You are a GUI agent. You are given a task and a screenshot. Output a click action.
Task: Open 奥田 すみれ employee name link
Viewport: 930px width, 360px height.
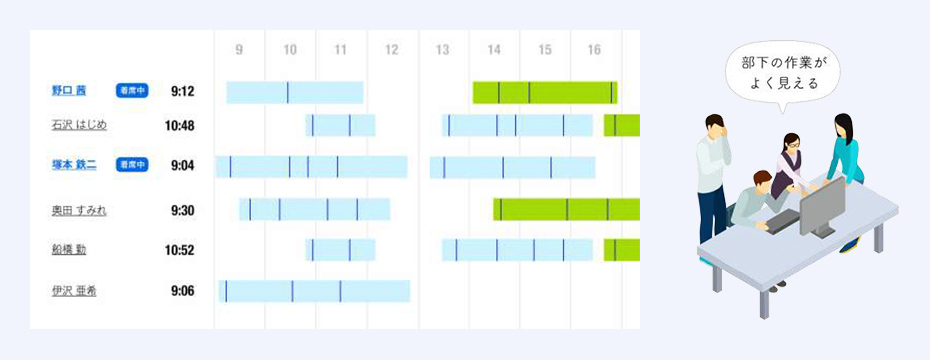pyautogui.click(x=79, y=211)
